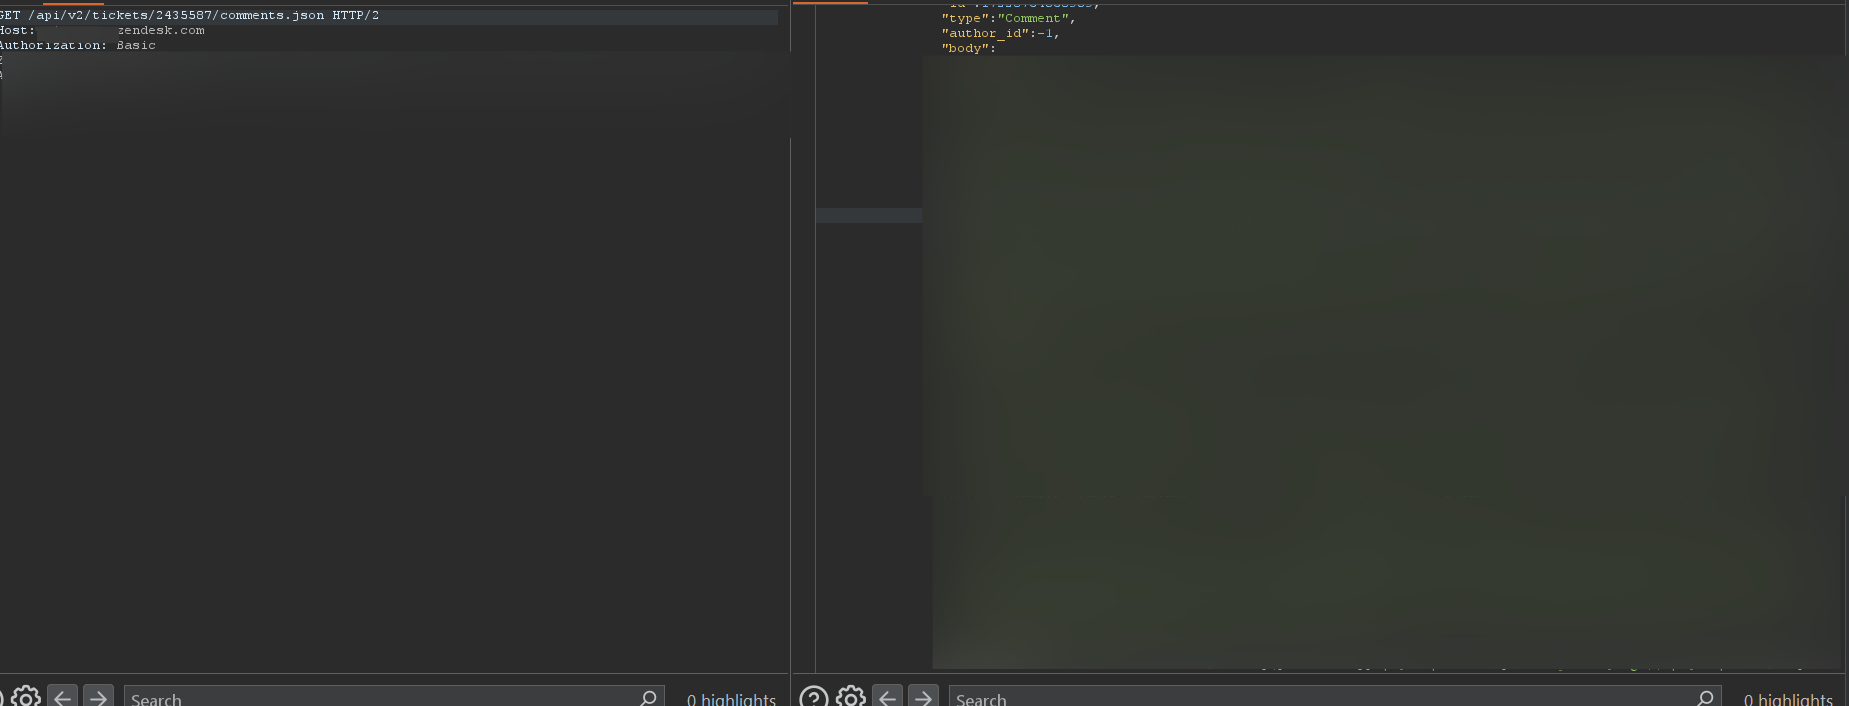
Task: Open help icon in the response pane
Action: (x=814, y=697)
